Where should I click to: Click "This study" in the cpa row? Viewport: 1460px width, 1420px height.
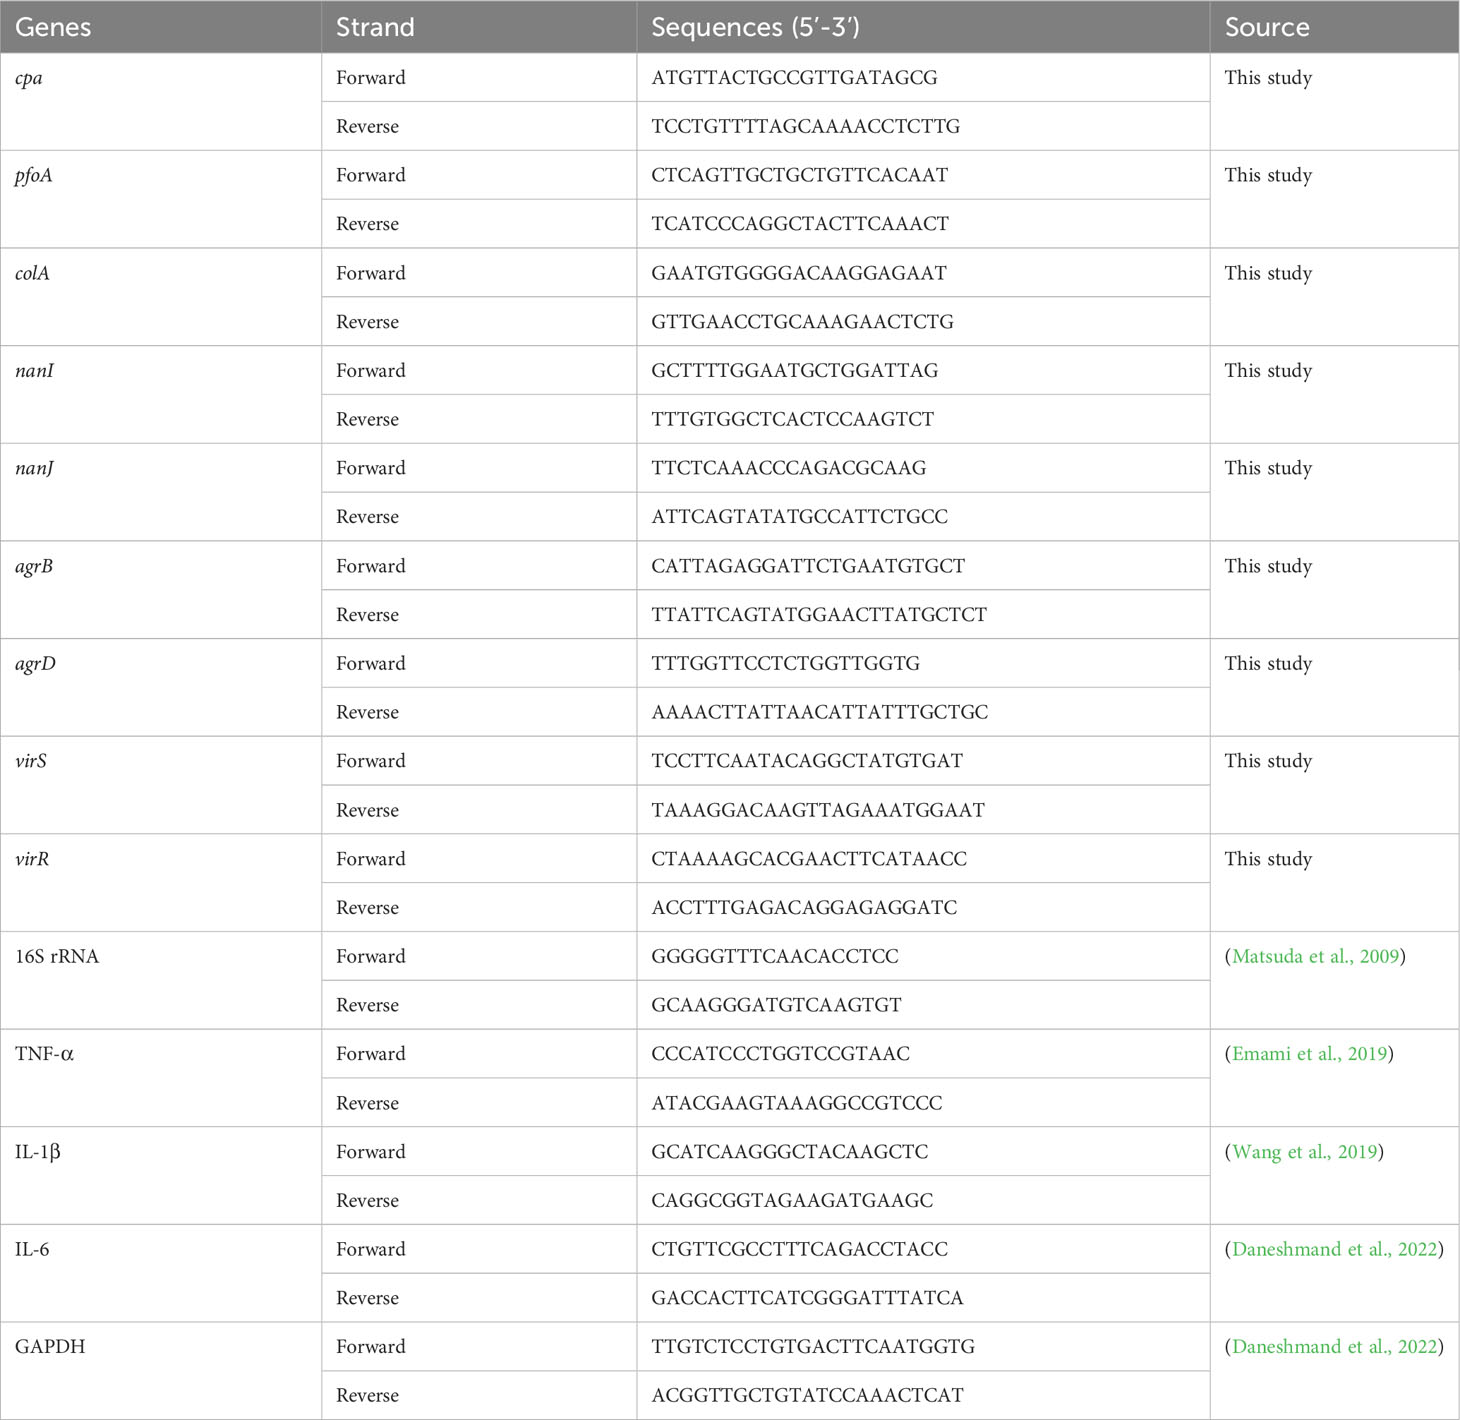1268,78
